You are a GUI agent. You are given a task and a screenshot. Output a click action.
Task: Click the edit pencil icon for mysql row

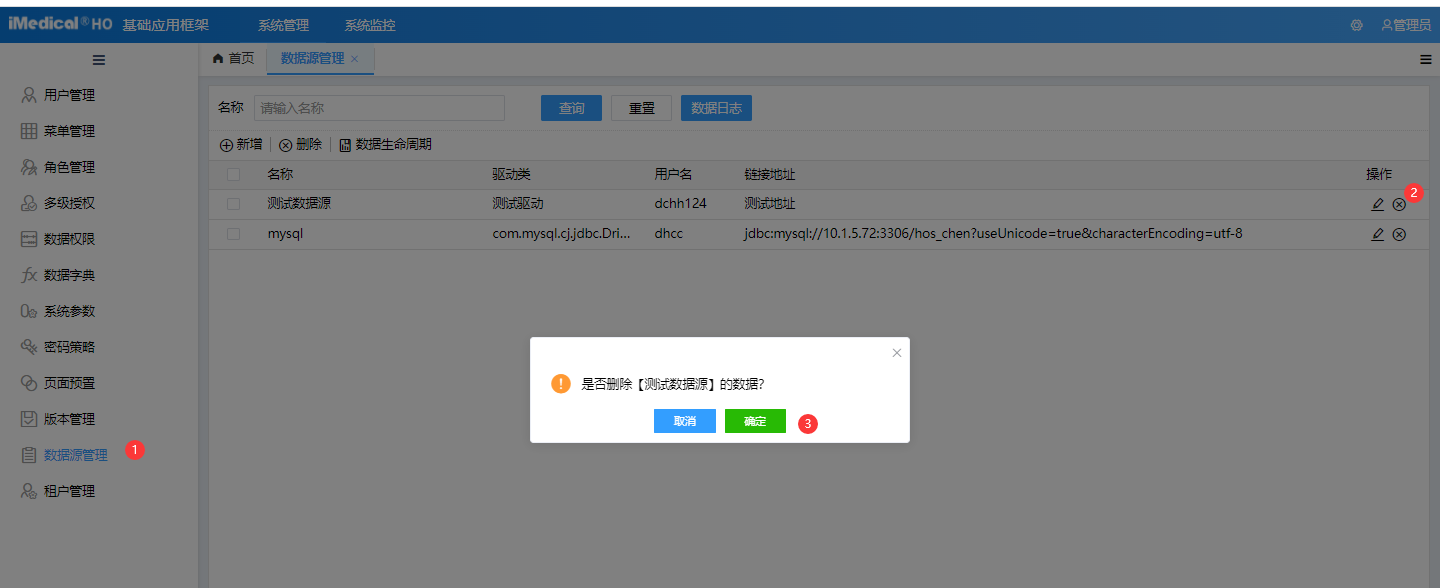click(x=1378, y=234)
